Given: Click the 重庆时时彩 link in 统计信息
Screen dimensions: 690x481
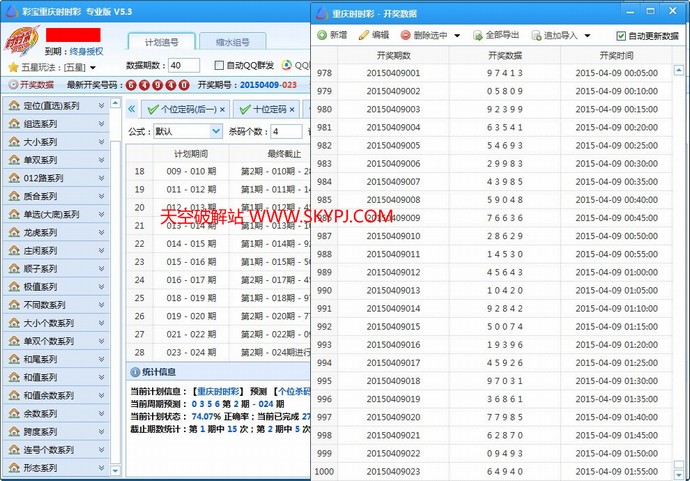Looking at the screenshot, I should (219, 391).
